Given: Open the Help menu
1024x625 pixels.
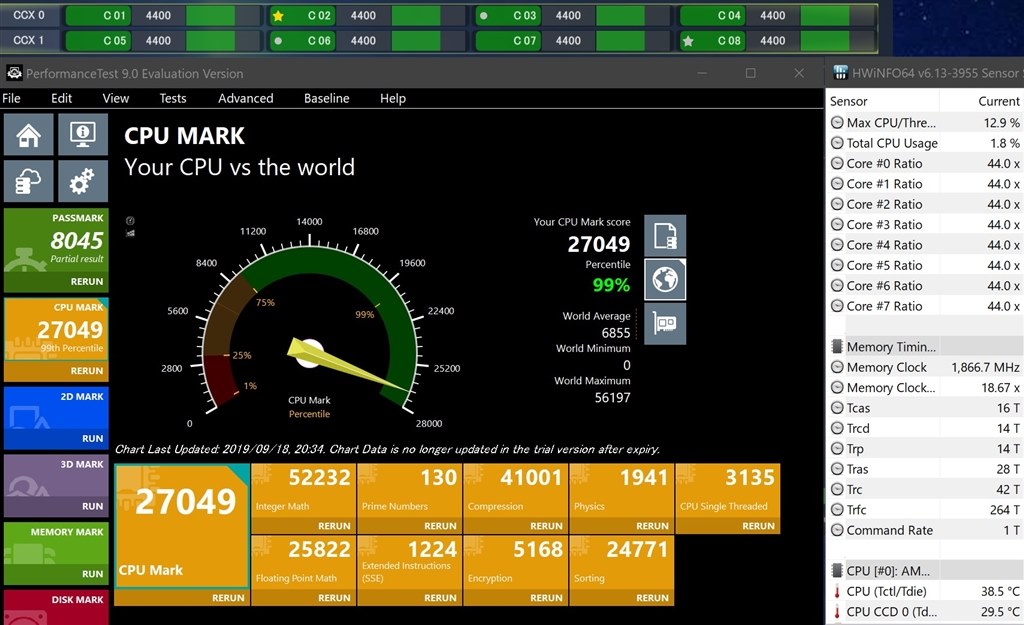Looking at the screenshot, I should [x=392, y=98].
